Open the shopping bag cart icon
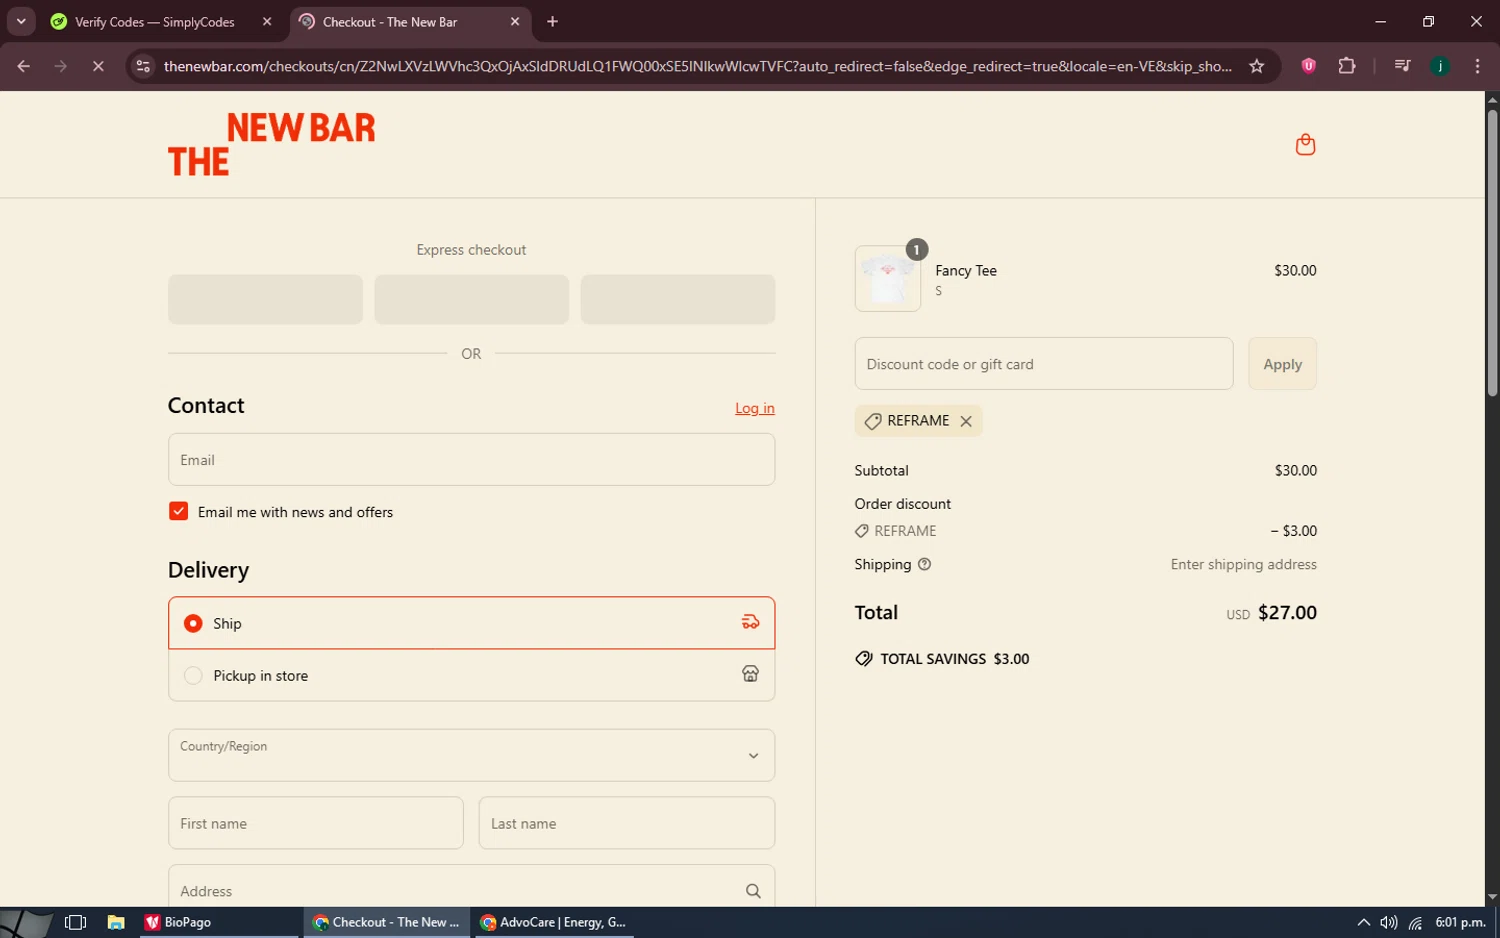Image resolution: width=1500 pixels, height=938 pixels. click(x=1305, y=145)
